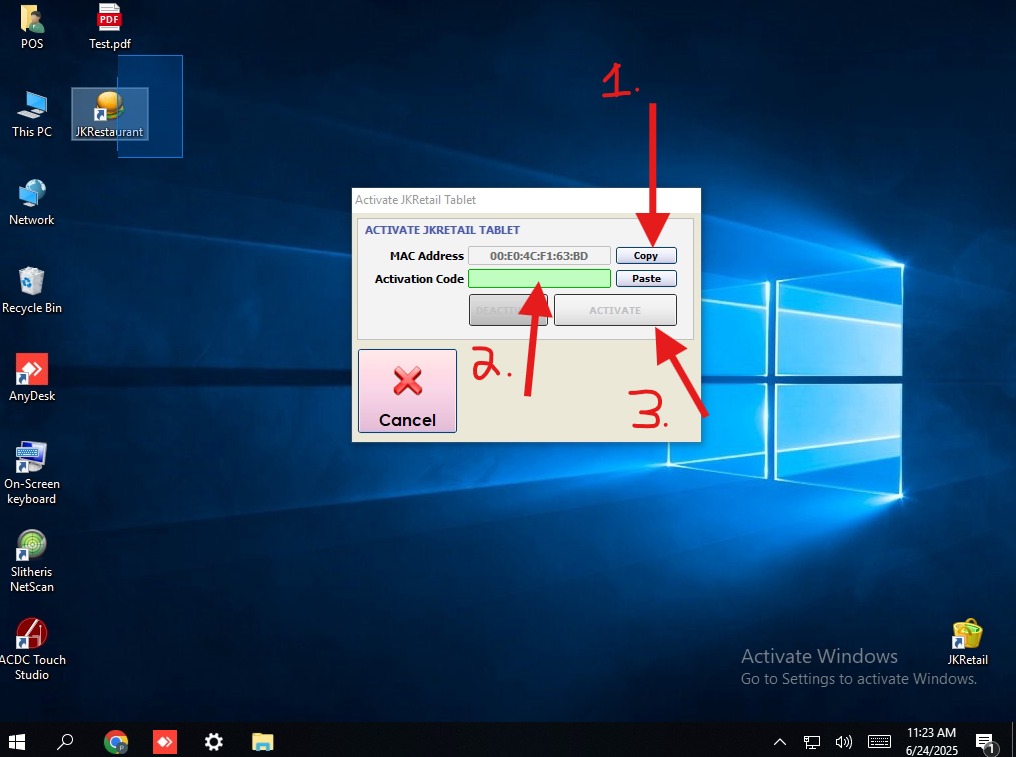Viewport: 1016px width, 757px height.
Task: Click the Activate JKRetail Tablet title bar
Action: click(526, 200)
